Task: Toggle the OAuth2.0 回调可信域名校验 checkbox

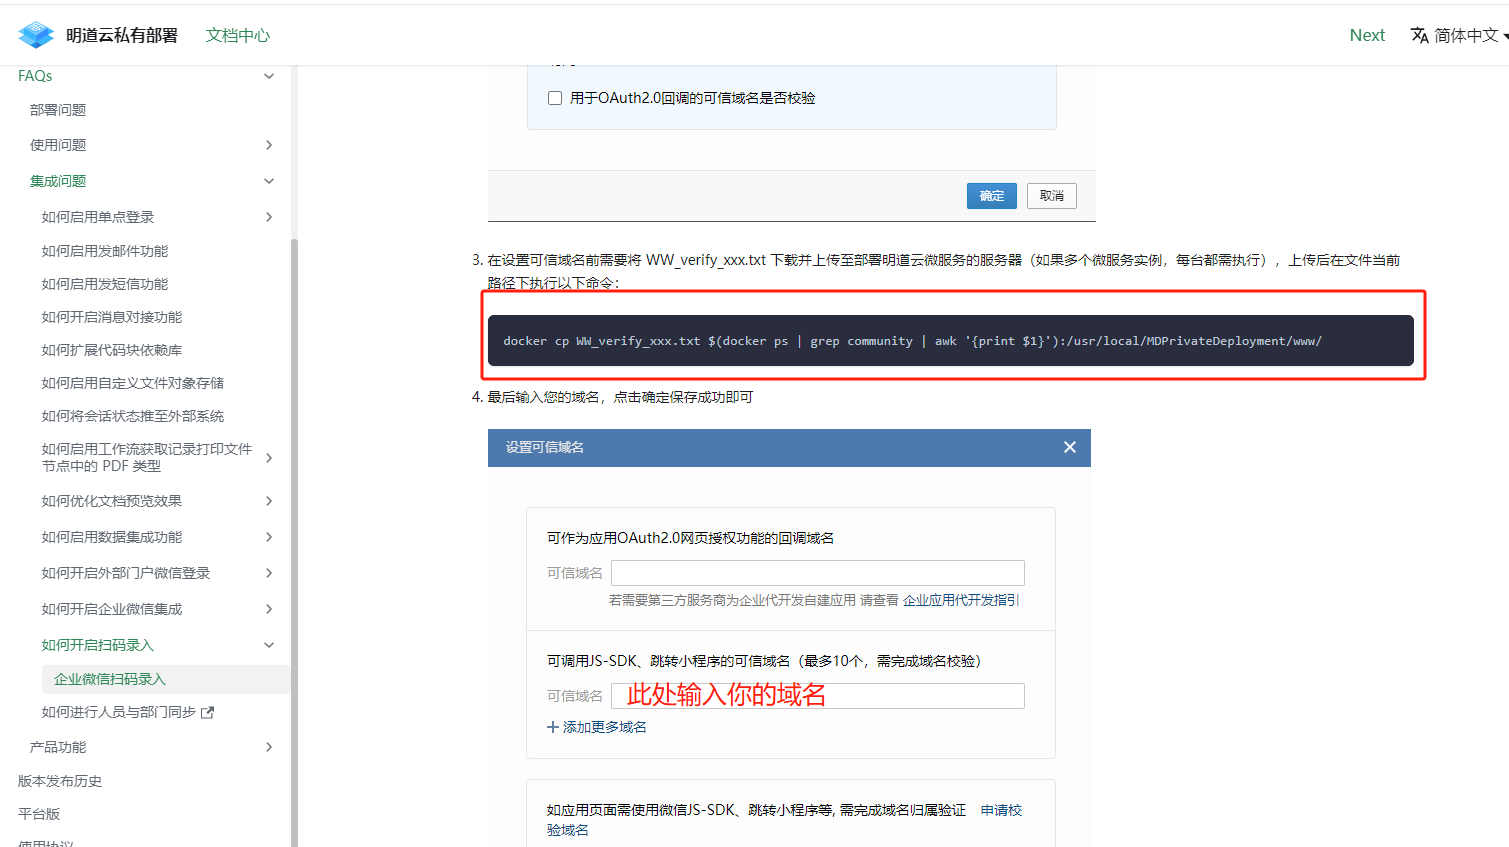Action: 555,98
